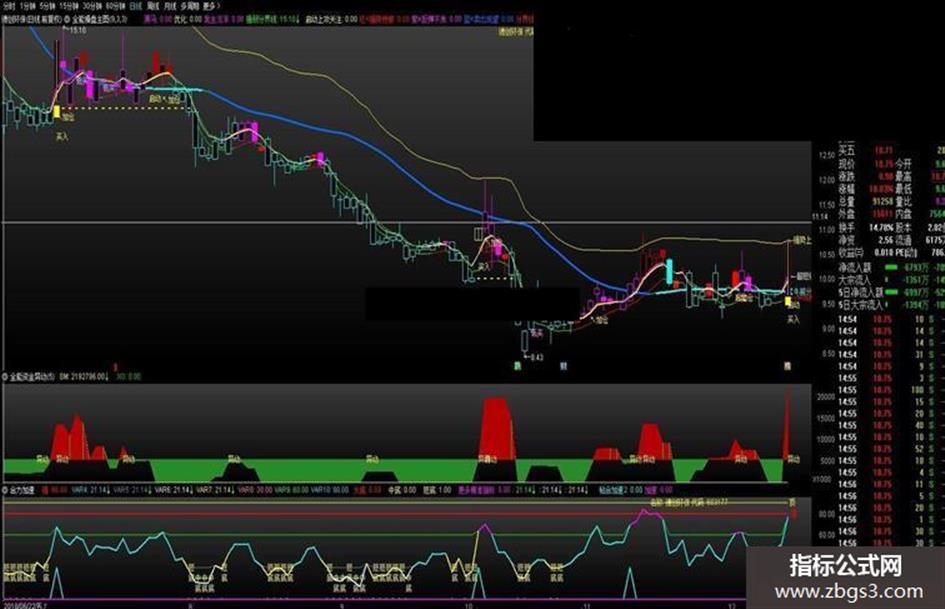Click the VAR4 21.14 value in 合力加速 header

89,490
